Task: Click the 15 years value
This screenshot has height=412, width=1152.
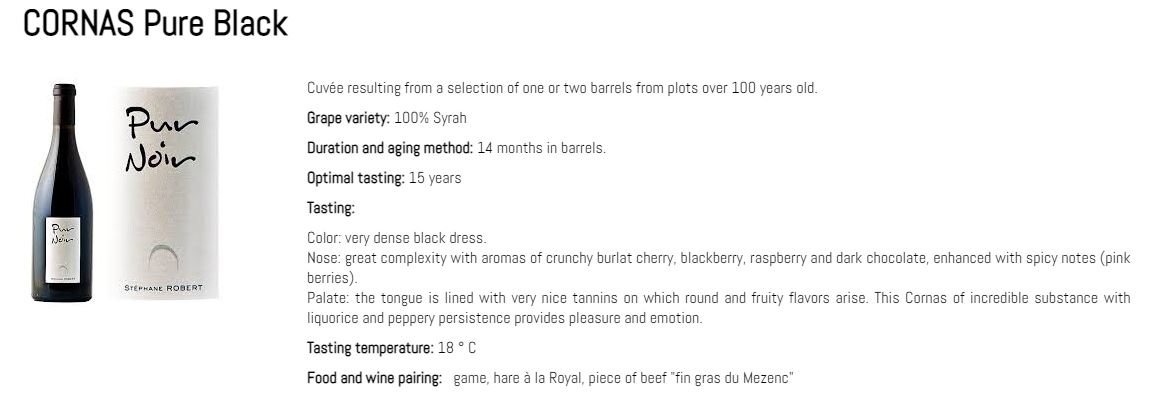Action: (435, 178)
